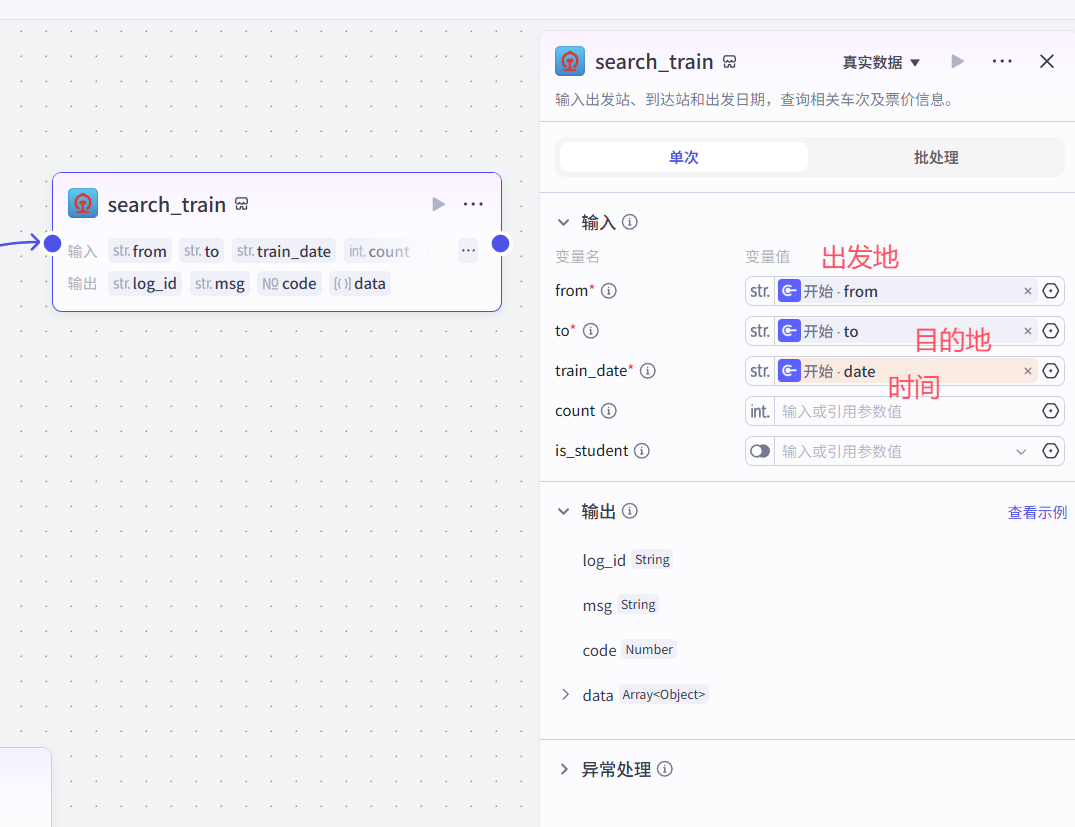
Task: Show info for the from parameter
Action: tap(608, 291)
